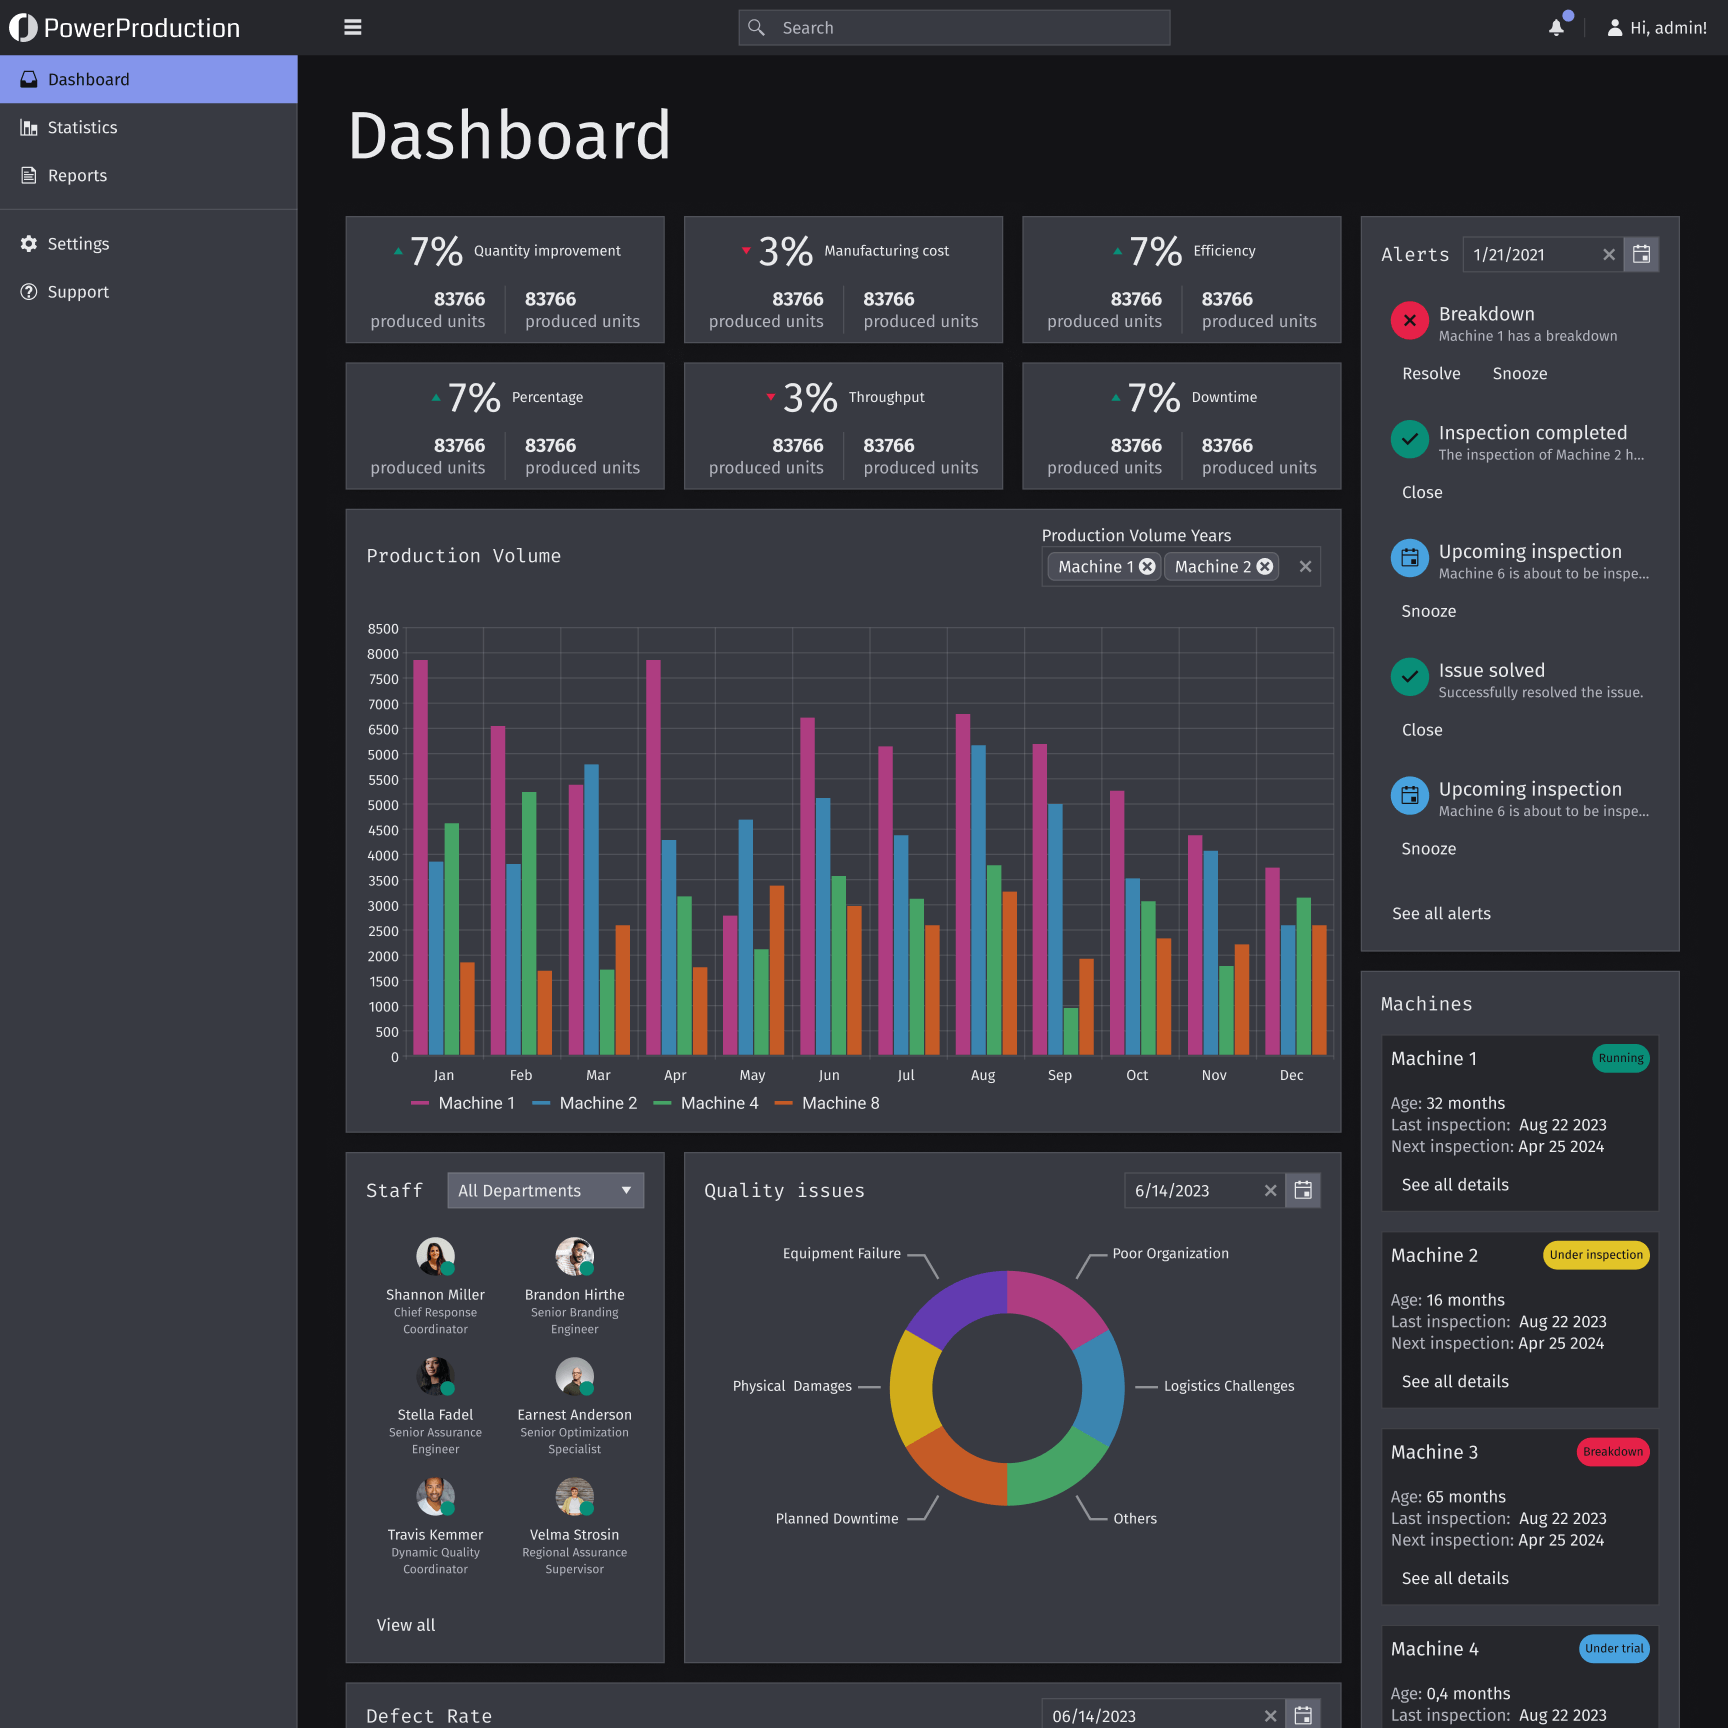Open the Alerts date calendar picker

1641,255
